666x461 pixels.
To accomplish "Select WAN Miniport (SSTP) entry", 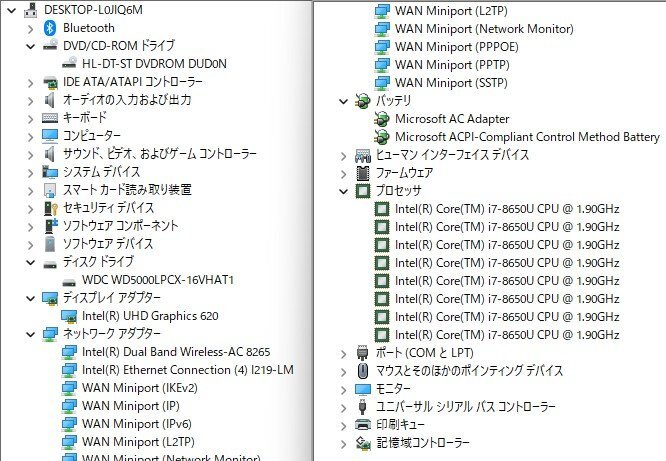I will pyautogui.click(x=451, y=83).
